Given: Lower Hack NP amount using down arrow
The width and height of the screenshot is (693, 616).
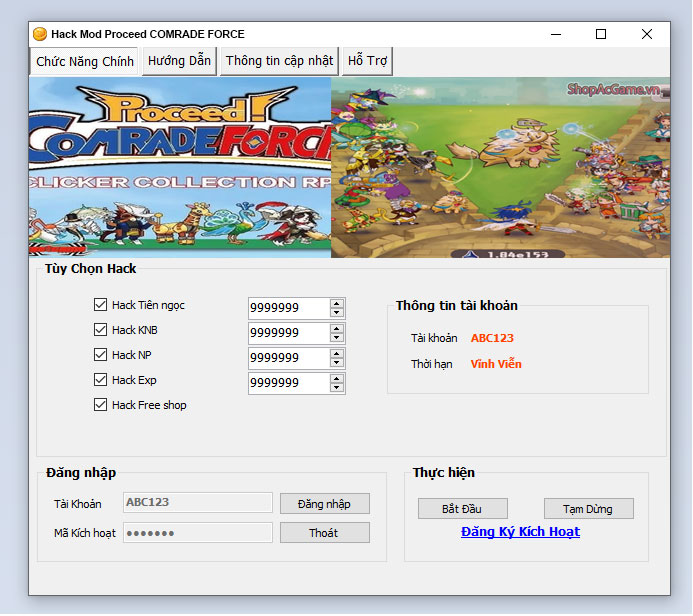Looking at the screenshot, I should tap(337, 362).
